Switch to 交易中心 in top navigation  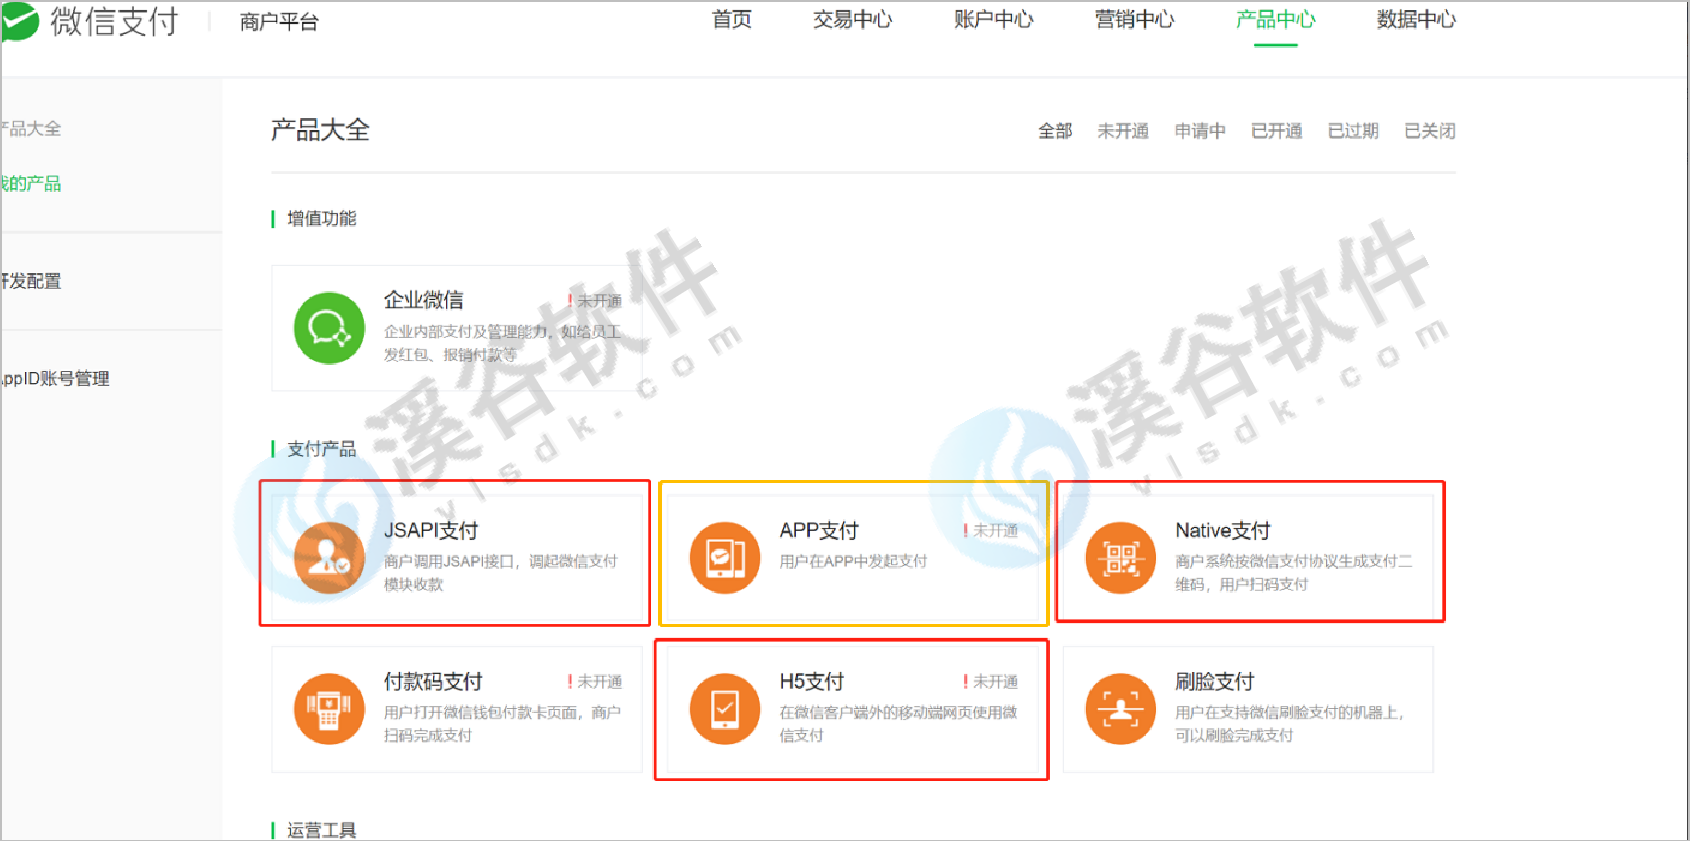(x=852, y=20)
